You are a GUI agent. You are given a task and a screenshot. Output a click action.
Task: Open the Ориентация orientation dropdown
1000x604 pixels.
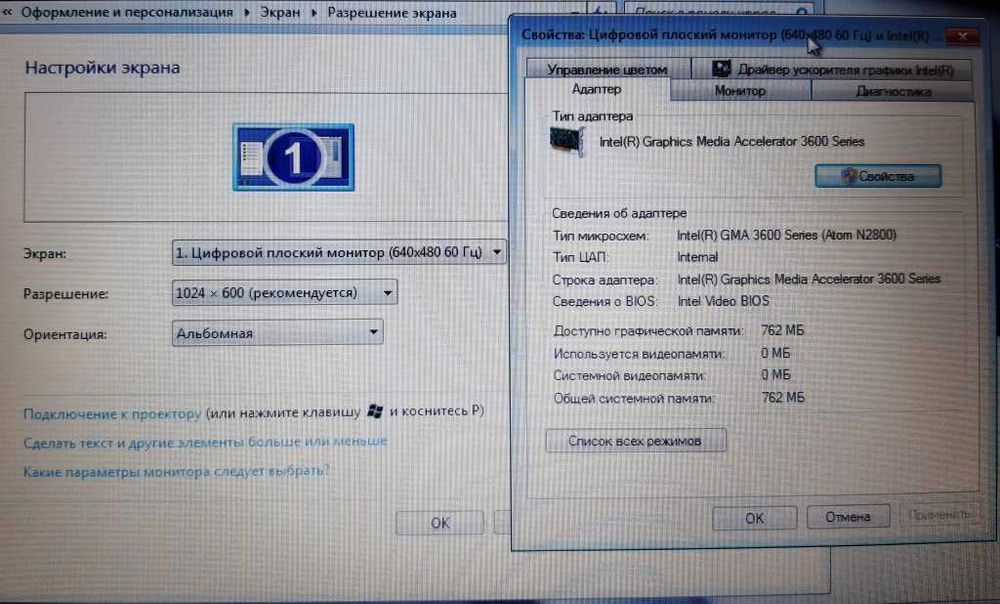coord(277,332)
